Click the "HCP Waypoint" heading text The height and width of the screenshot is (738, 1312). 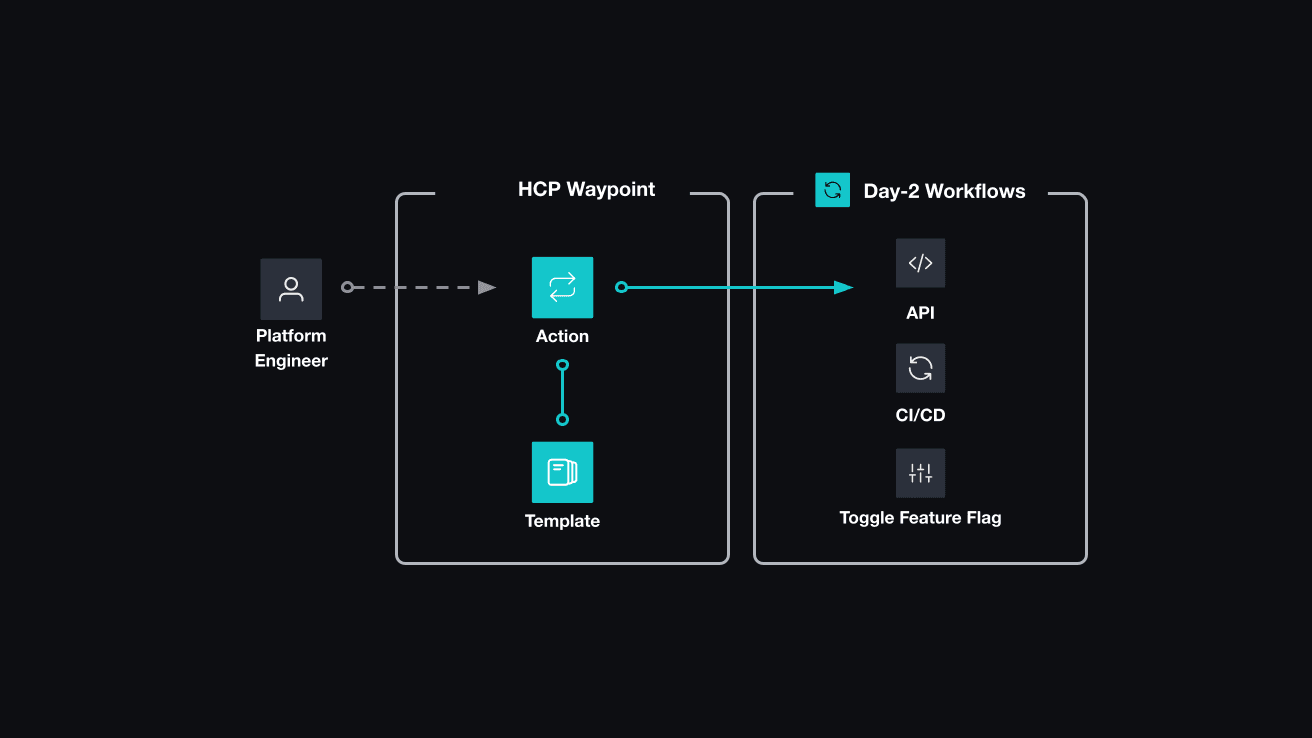pyautogui.click(x=586, y=189)
